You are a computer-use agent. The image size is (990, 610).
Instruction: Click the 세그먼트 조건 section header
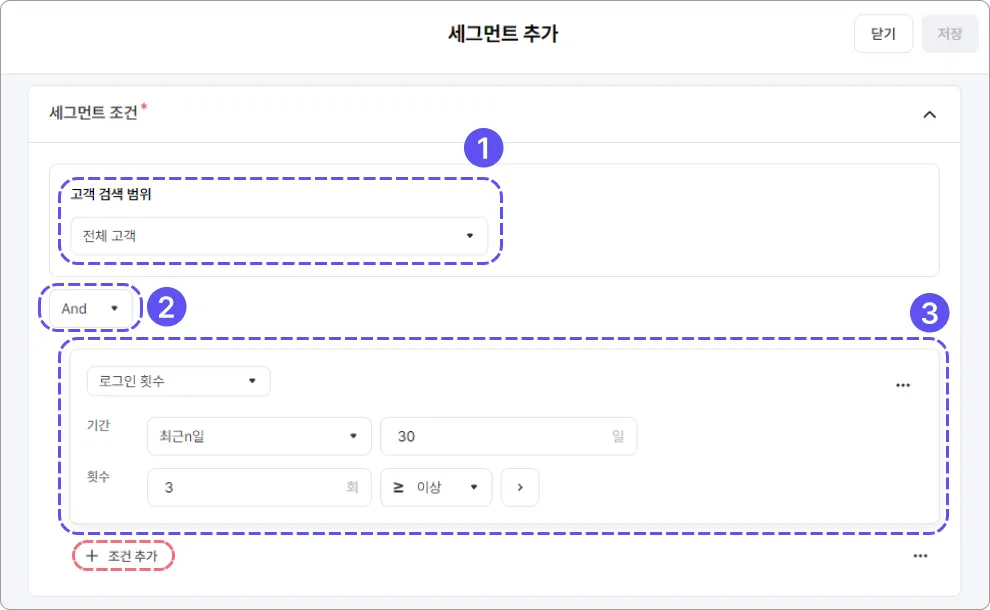tap(94, 113)
